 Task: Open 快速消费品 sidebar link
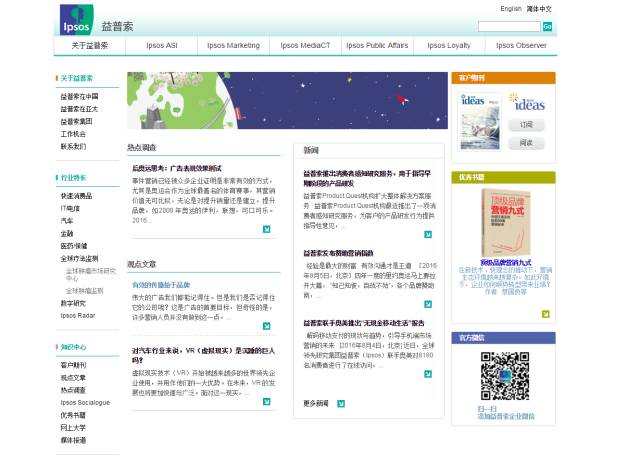pos(76,196)
